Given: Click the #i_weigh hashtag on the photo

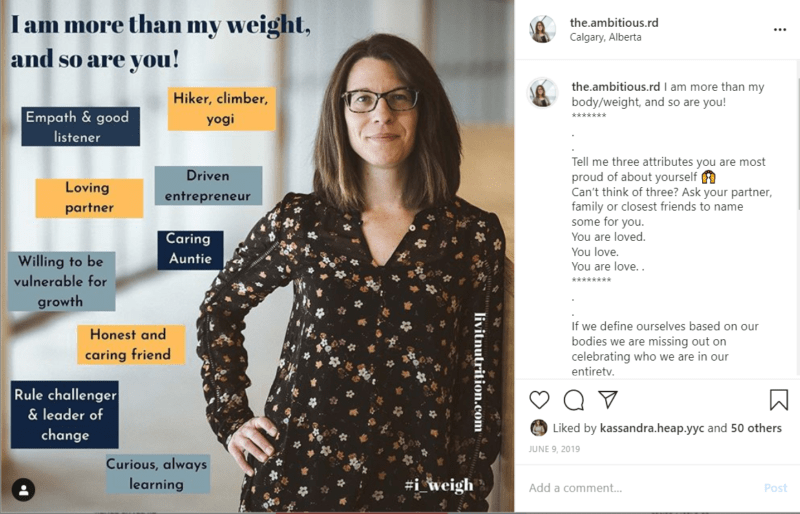Looking at the screenshot, I should [439, 484].
